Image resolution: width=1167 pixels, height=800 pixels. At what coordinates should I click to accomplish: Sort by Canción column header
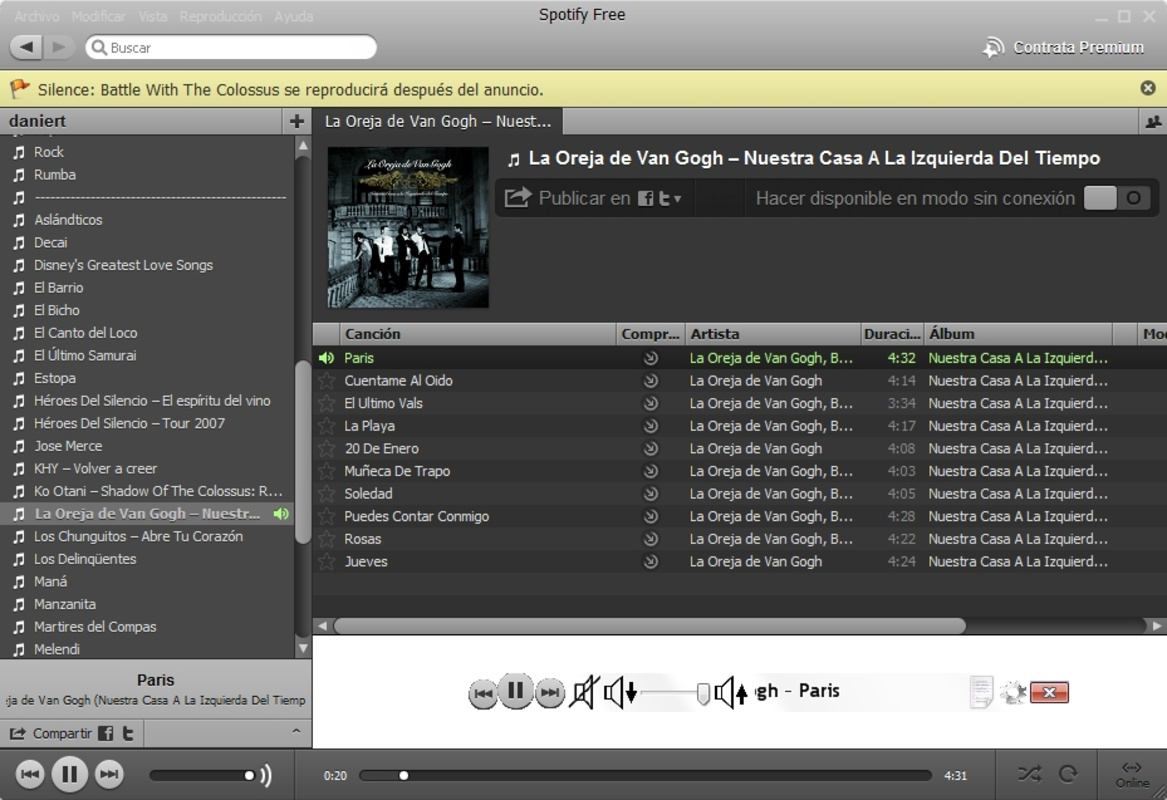click(478, 334)
